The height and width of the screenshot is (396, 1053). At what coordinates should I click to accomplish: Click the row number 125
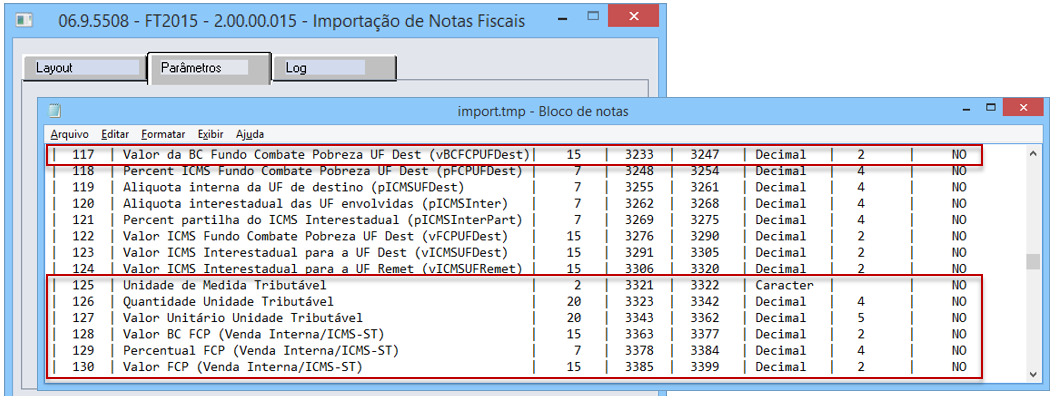83,285
